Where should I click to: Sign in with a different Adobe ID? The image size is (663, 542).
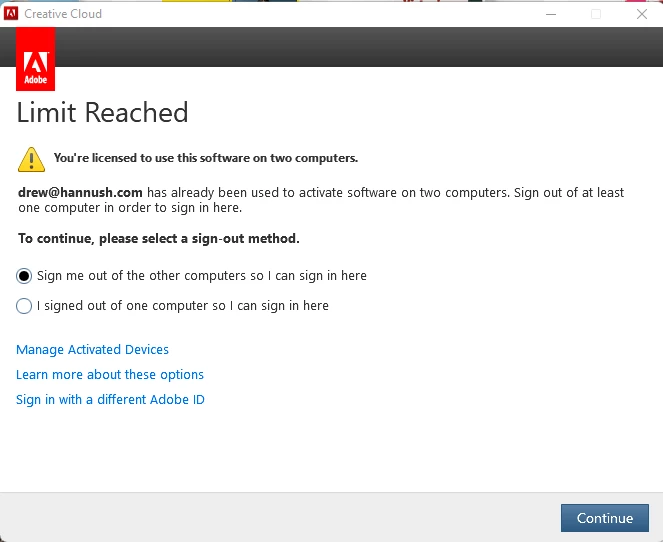tap(110, 400)
